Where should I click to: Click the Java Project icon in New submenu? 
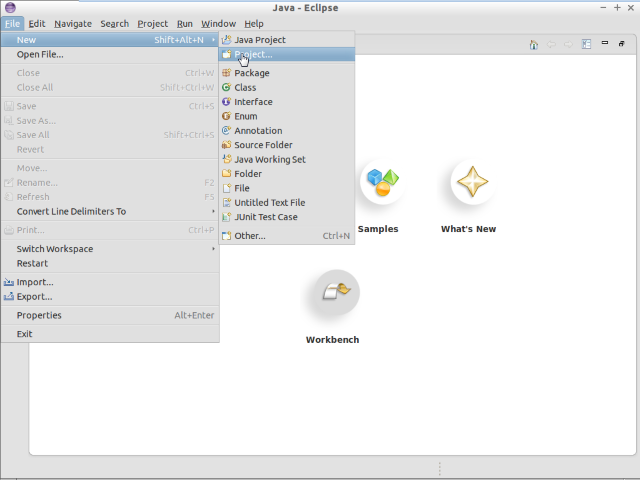click(227, 40)
